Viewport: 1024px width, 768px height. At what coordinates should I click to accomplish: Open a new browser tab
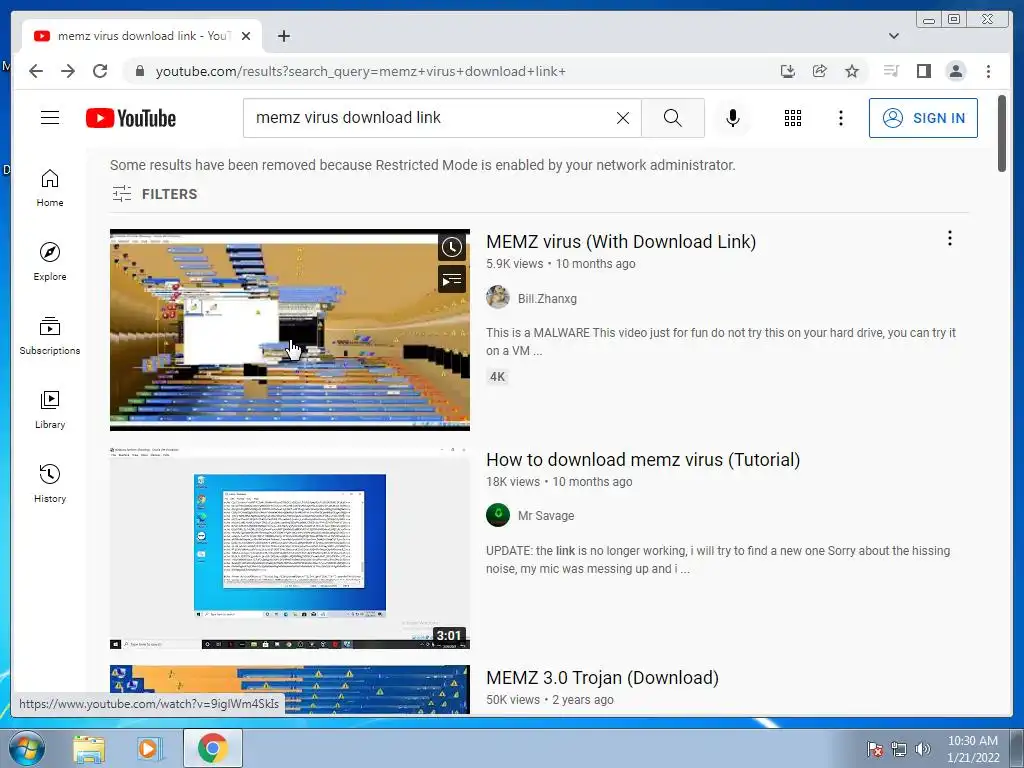tap(283, 36)
